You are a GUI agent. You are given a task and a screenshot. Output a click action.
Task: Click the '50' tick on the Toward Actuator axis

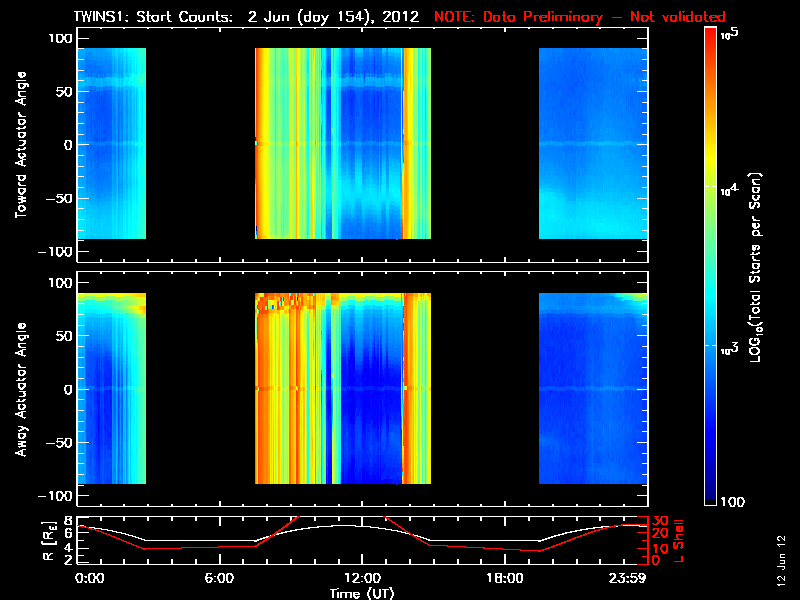click(x=64, y=92)
